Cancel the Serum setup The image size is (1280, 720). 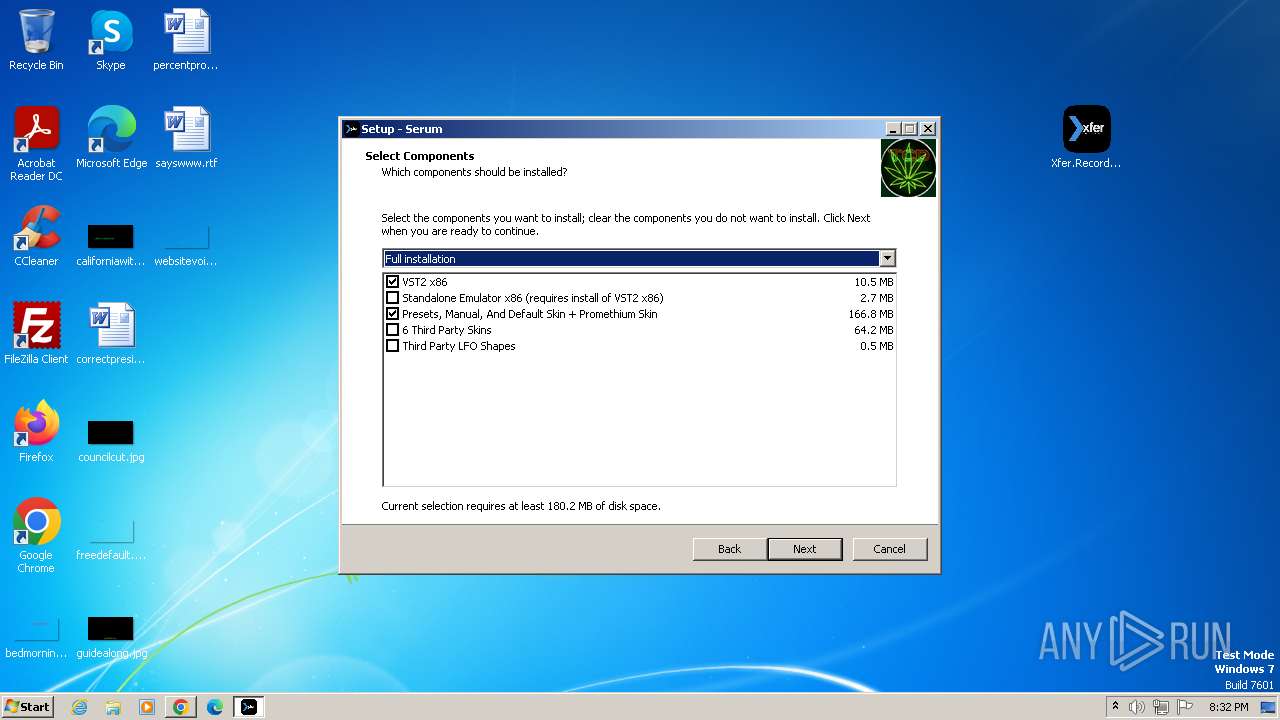pos(889,549)
